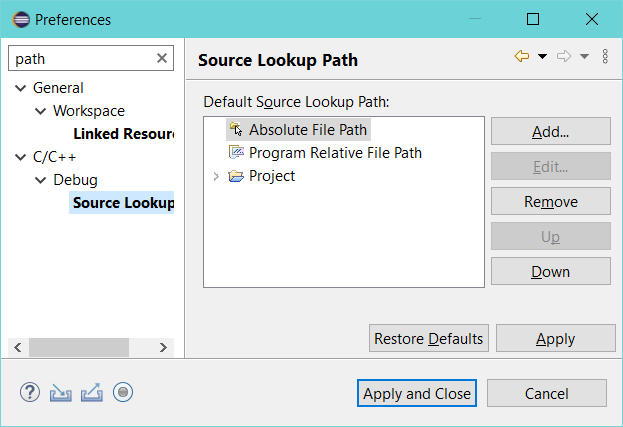Viewport: 623px width, 427px height.
Task: Click the Project folder icon
Action: [236, 176]
